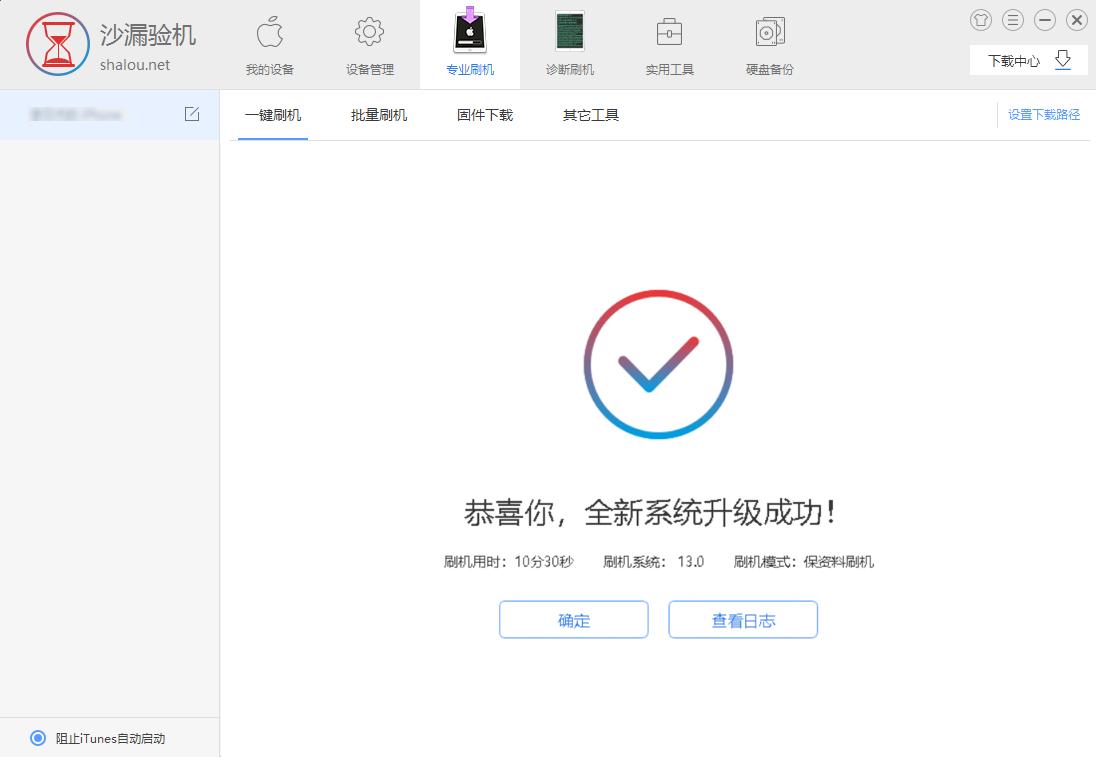1096x757 pixels.
Task: Open the hamburger main menu icon
Action: pos(1013,20)
